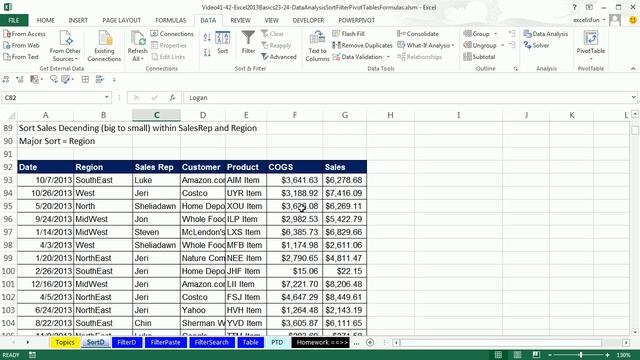Select the Topics sheet tab
This screenshot has height=360, width=640.
65,342
